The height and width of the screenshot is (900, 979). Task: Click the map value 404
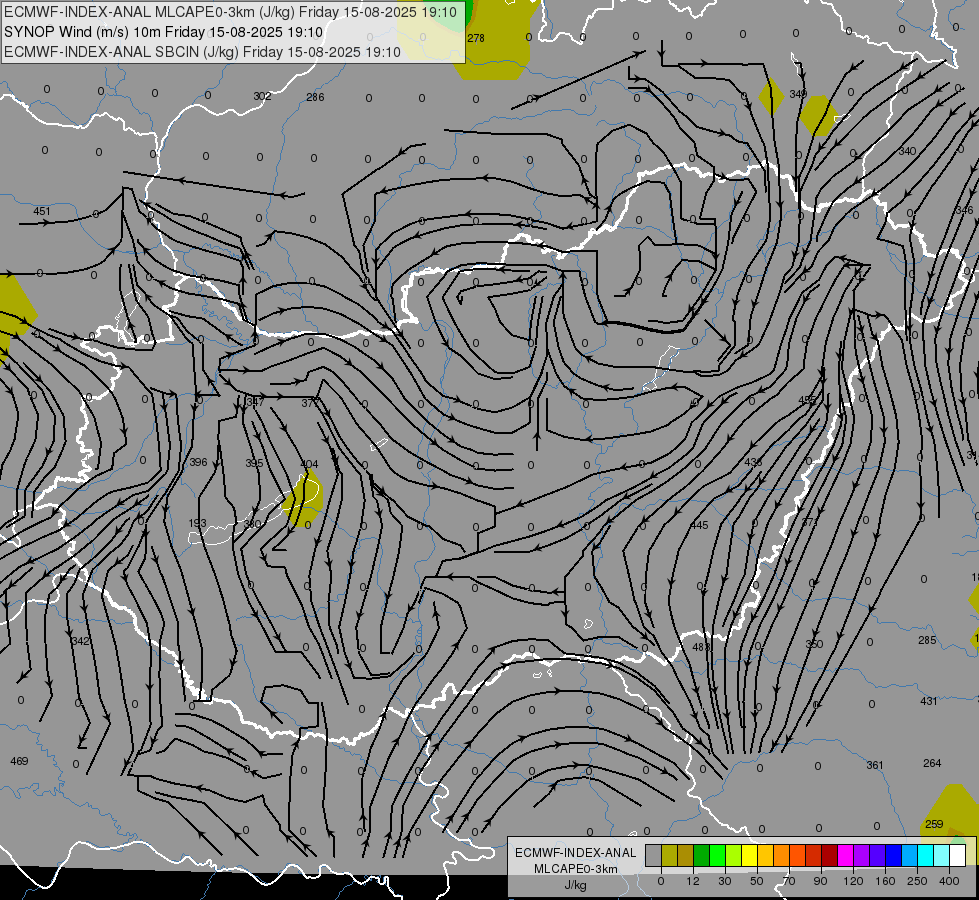coord(309,464)
